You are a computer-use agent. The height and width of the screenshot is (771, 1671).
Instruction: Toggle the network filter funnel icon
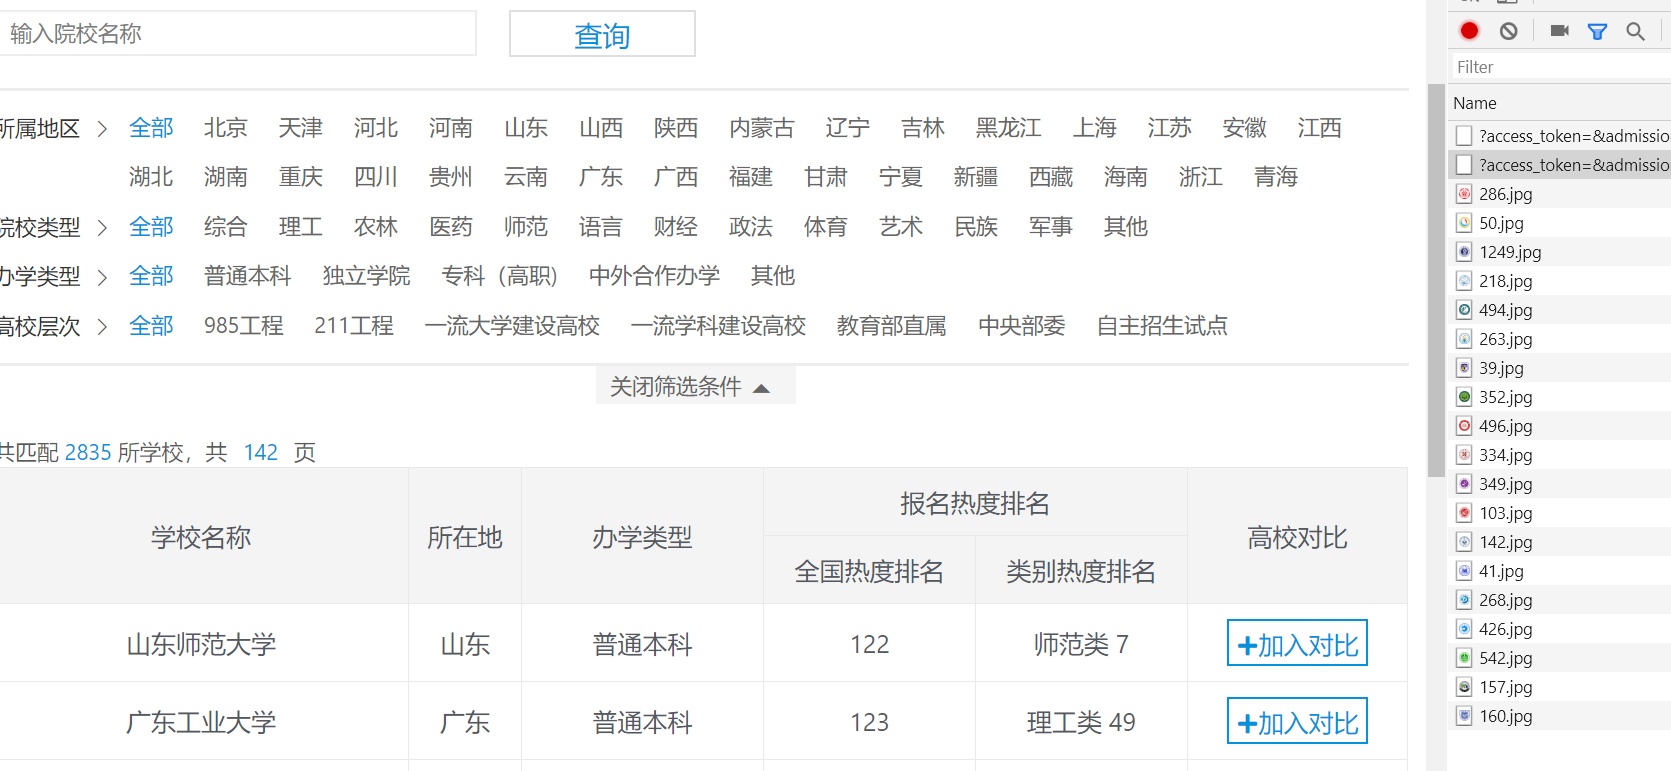(x=1598, y=31)
